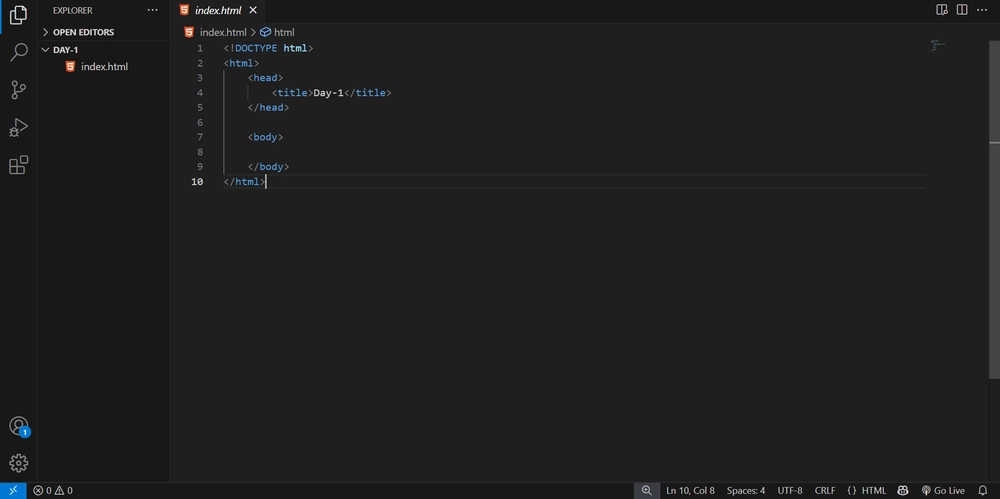
Task: Change end of line sequence CRLF
Action: (825, 491)
